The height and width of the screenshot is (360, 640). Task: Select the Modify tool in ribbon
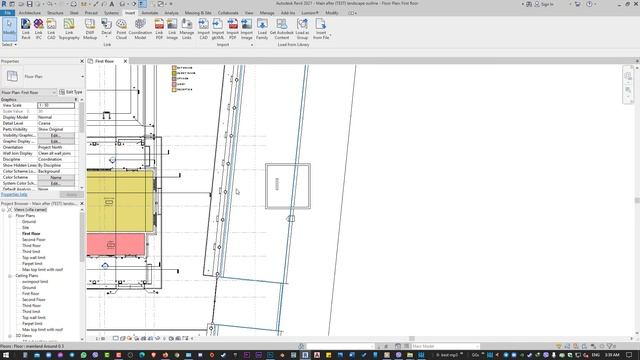pyautogui.click(x=9, y=29)
